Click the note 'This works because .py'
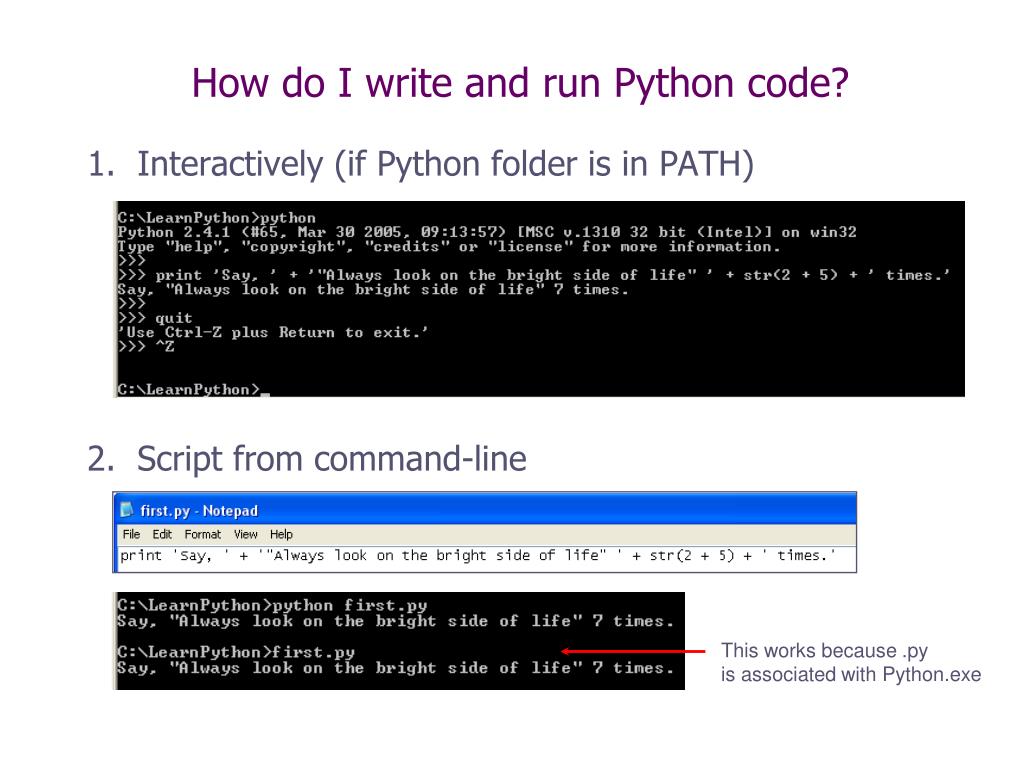Image resolution: width=1024 pixels, height=768 pixels. [824, 650]
